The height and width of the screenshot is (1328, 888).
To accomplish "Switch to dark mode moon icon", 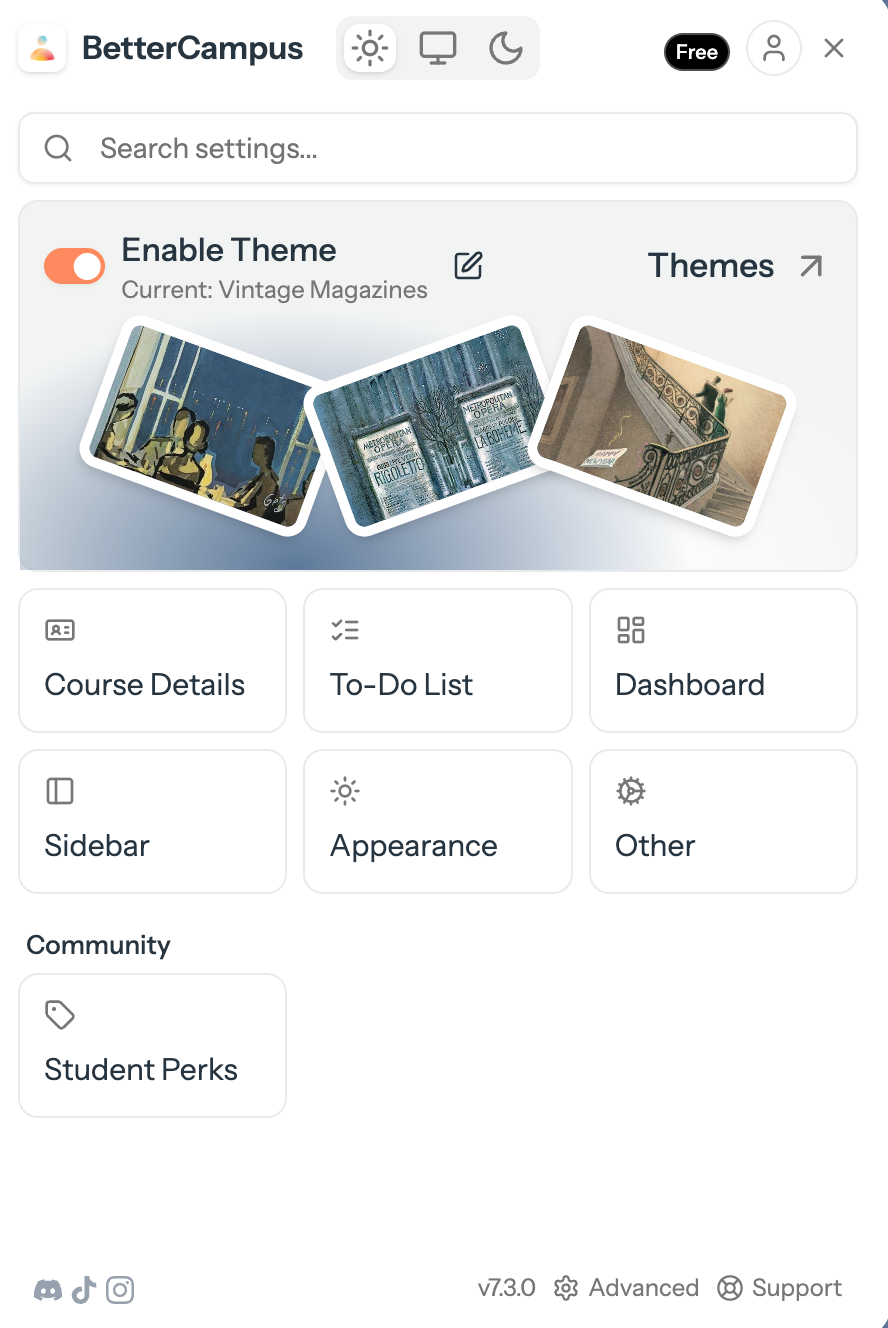I will point(506,48).
